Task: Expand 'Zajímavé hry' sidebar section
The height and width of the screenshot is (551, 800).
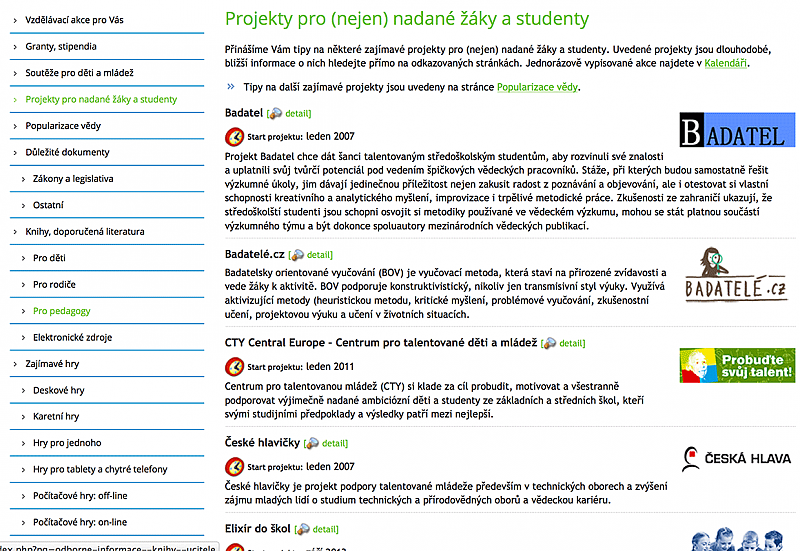Action: tap(58, 364)
